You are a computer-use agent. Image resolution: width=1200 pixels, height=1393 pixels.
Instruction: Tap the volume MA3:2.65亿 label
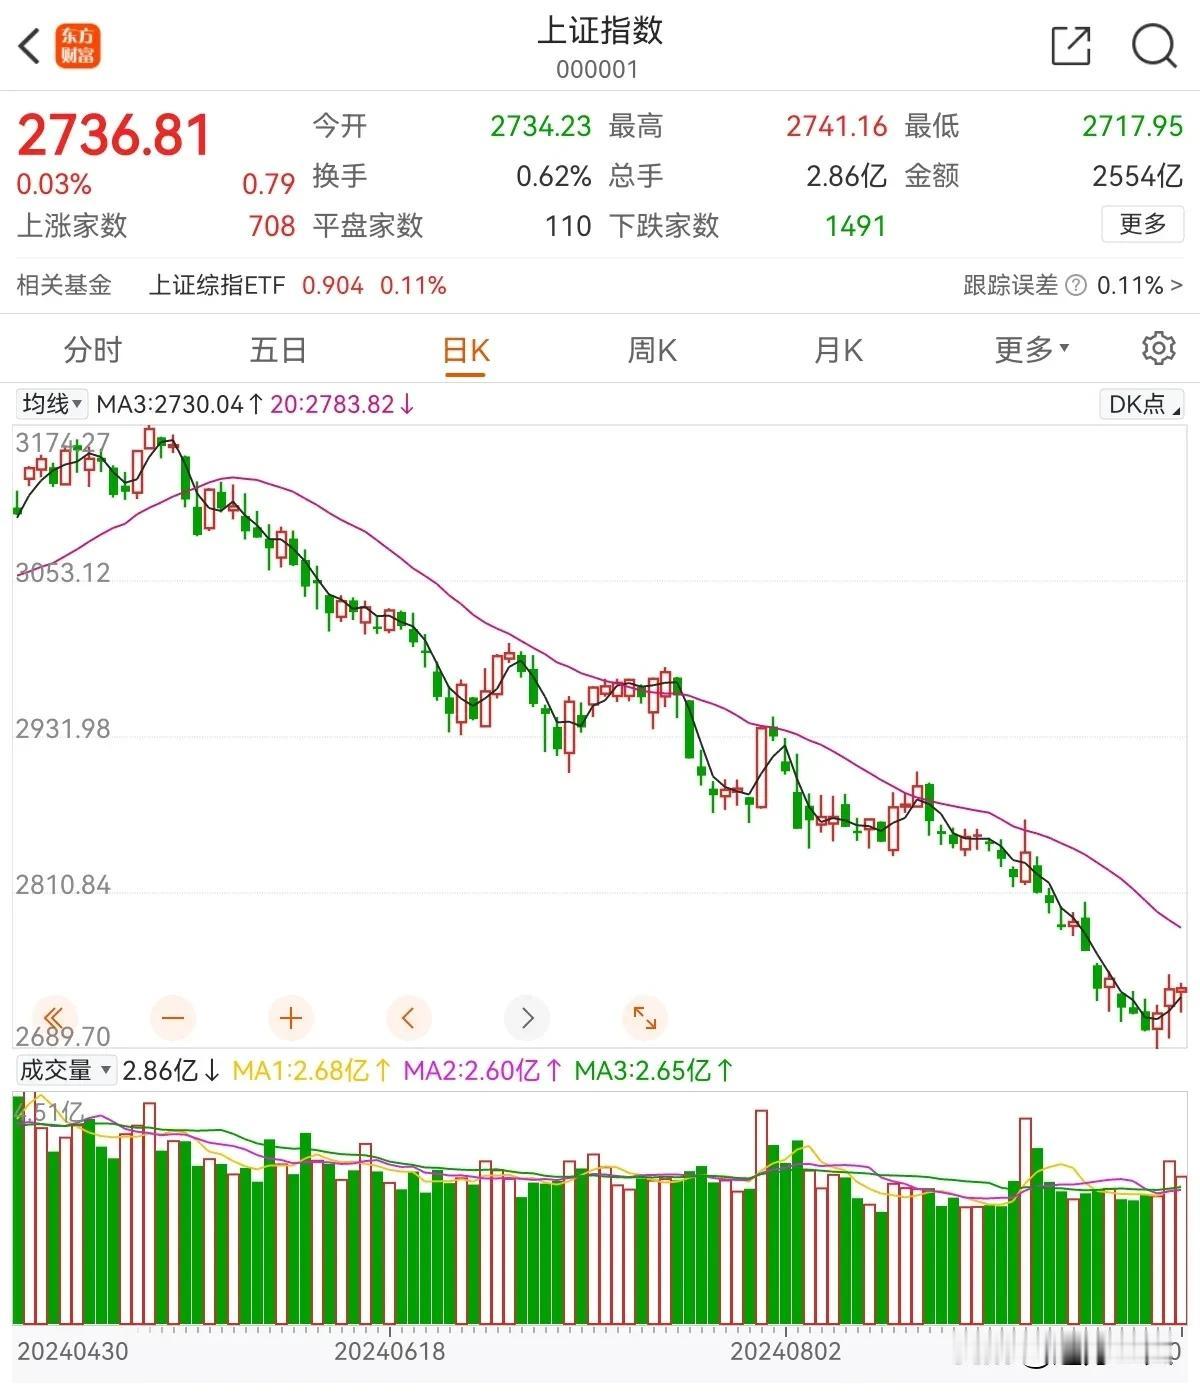(x=655, y=1070)
